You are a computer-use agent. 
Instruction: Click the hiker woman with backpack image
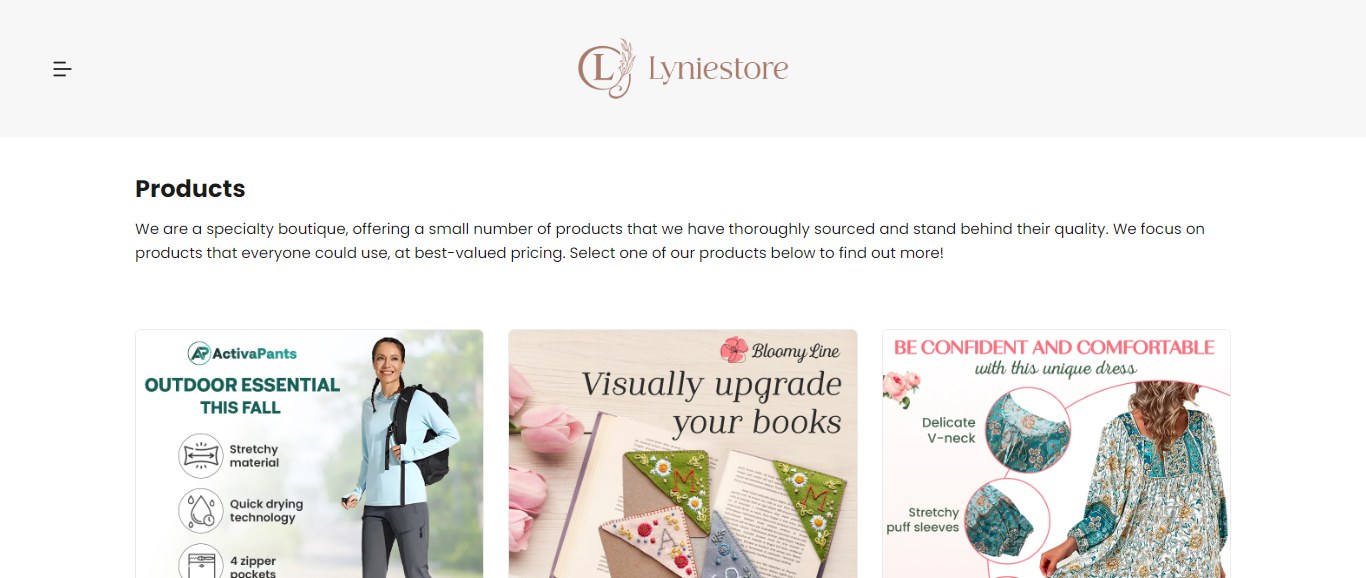(x=400, y=456)
